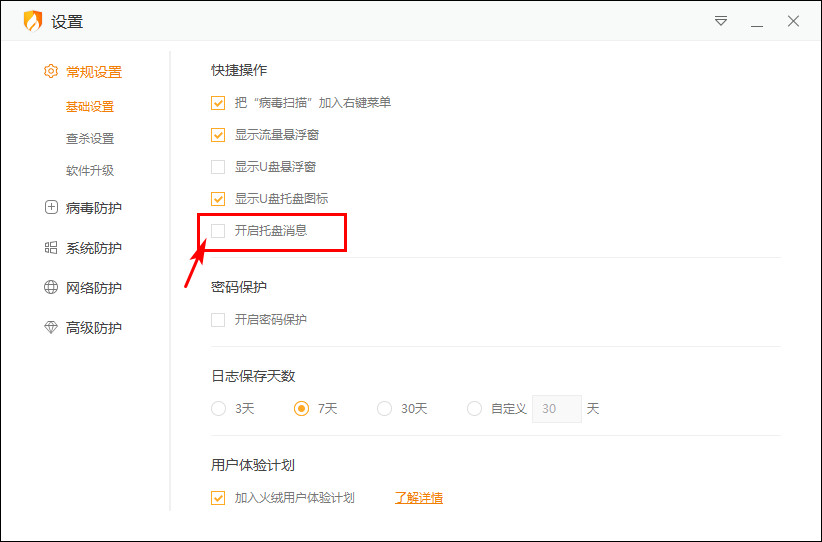This screenshot has height=542, width=822.
Task: Turn on 开启密码保护 checkbox
Action: point(218,320)
